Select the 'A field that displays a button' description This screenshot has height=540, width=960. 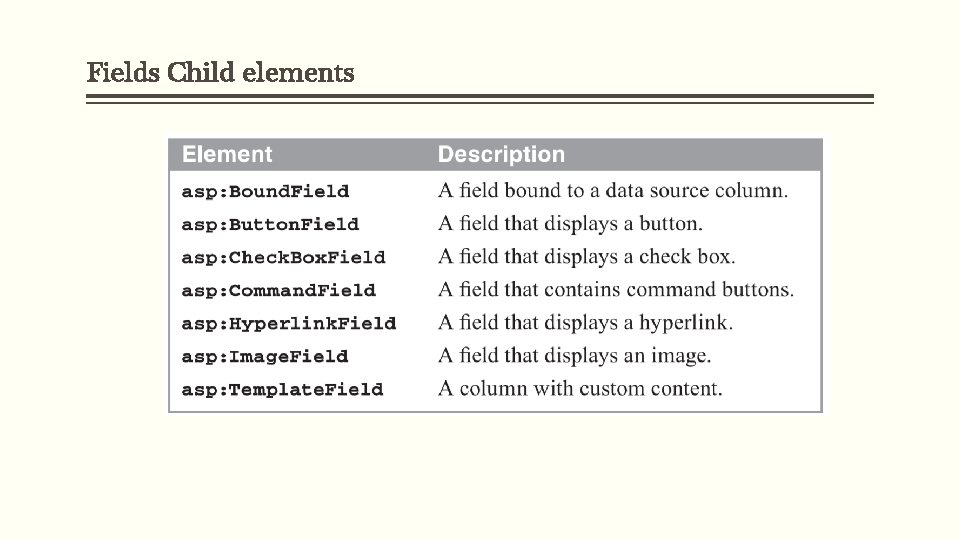570,223
